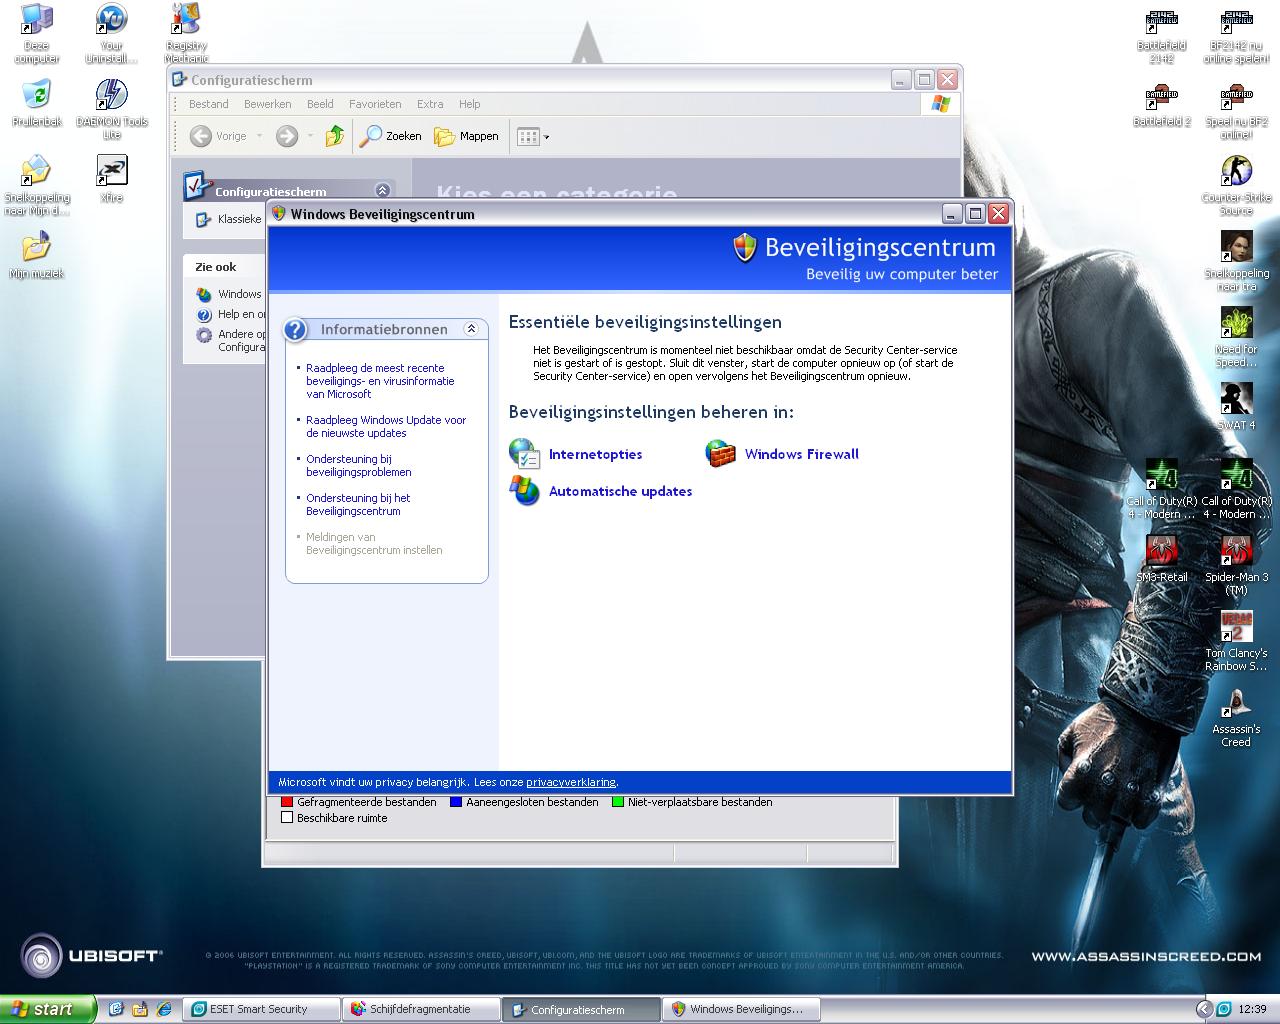Click the Windows Firewall brick wall icon
The image size is (1280, 1024).
coord(720,454)
